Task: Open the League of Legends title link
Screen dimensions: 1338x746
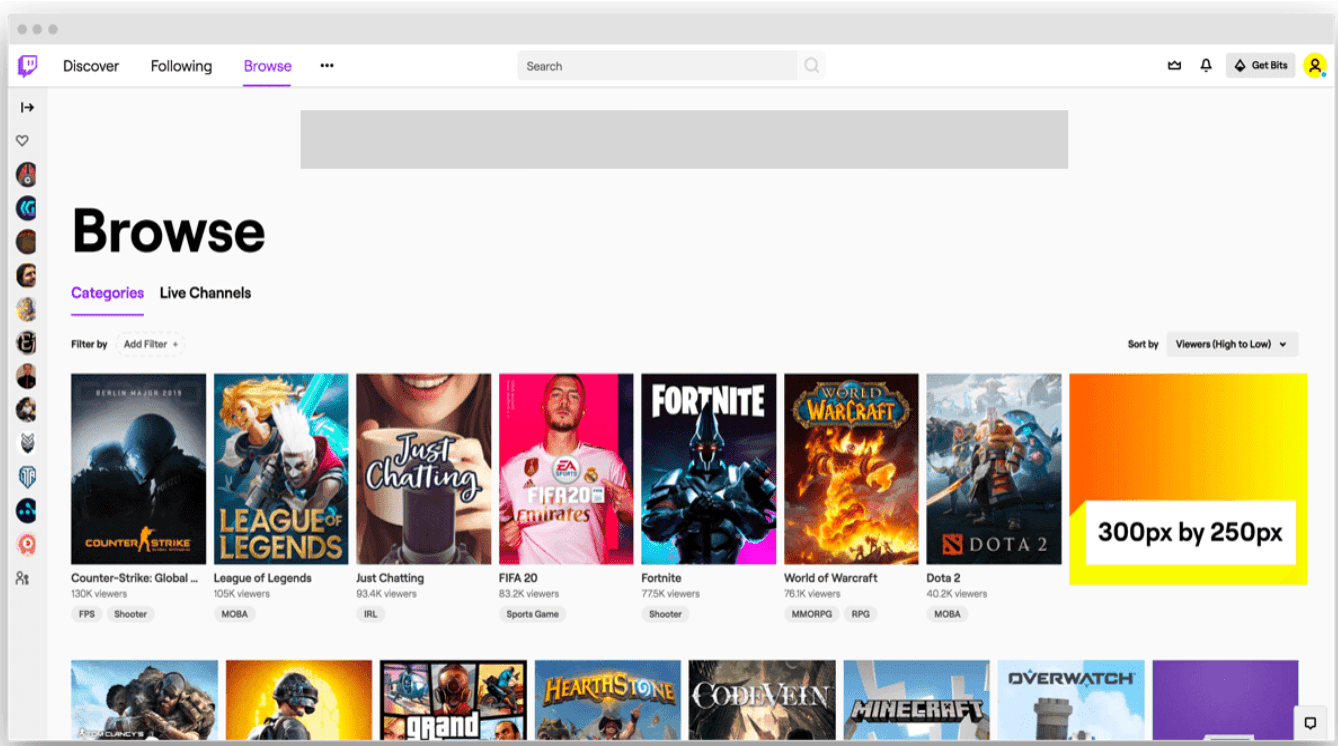Action: [x=262, y=578]
